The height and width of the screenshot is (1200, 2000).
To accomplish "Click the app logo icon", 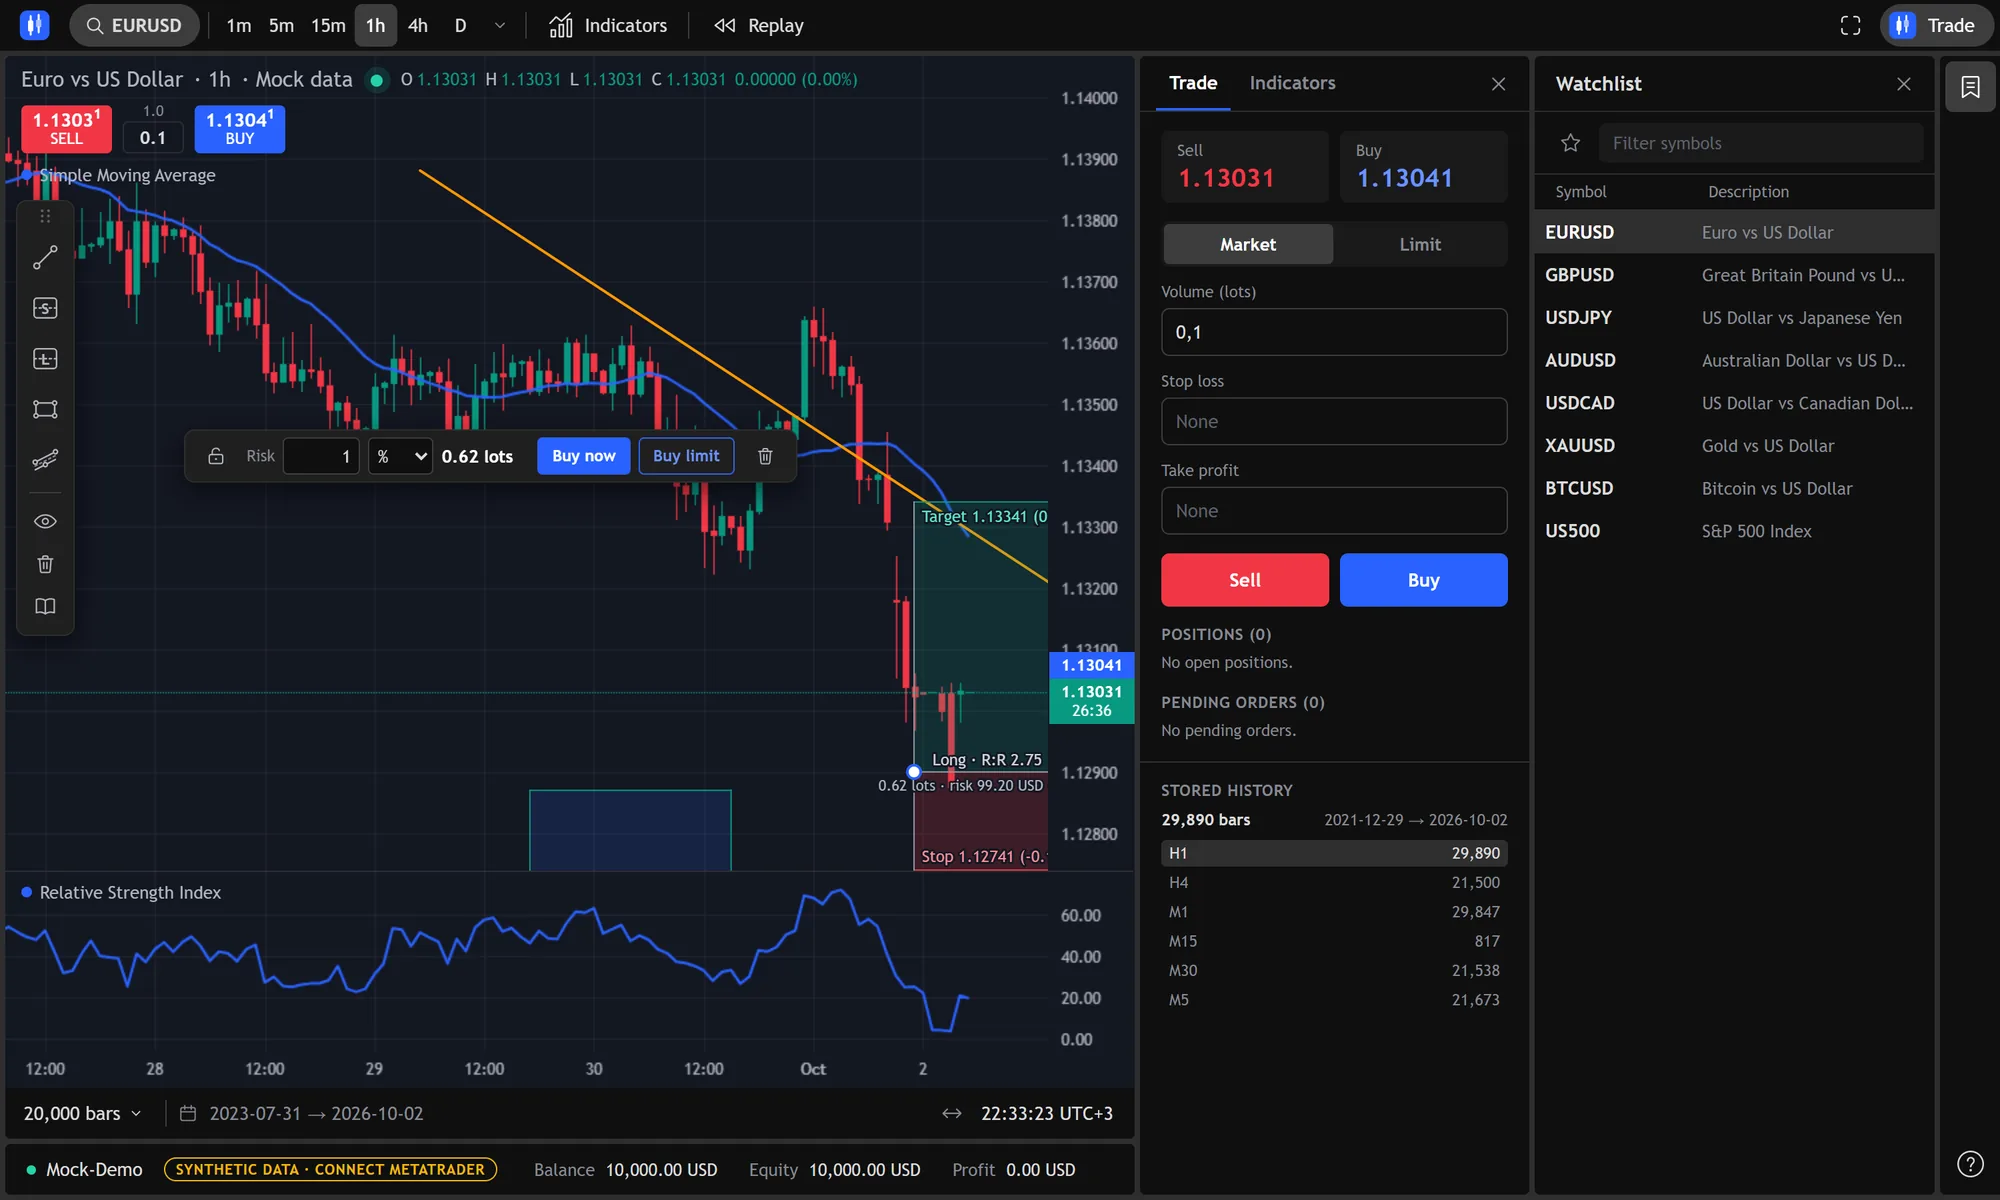I will pos(34,25).
